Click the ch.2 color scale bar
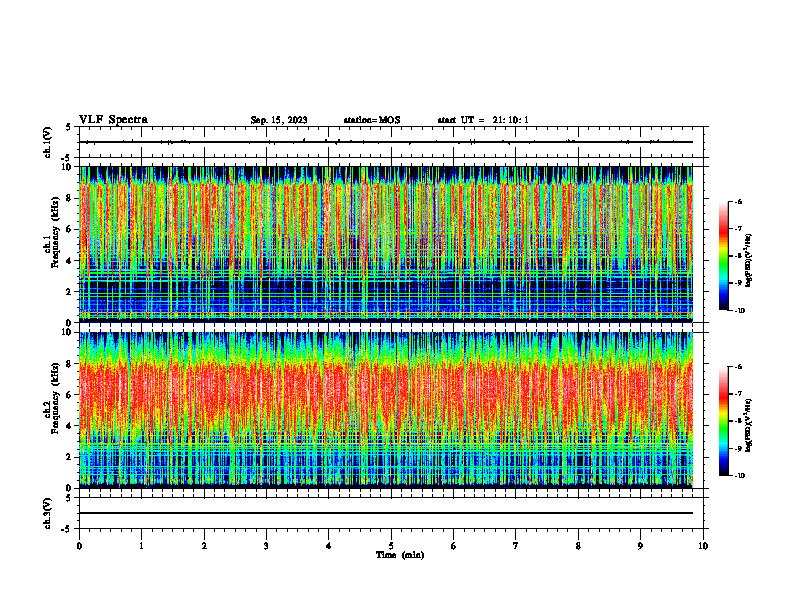The height and width of the screenshot is (612, 792). tap(723, 421)
